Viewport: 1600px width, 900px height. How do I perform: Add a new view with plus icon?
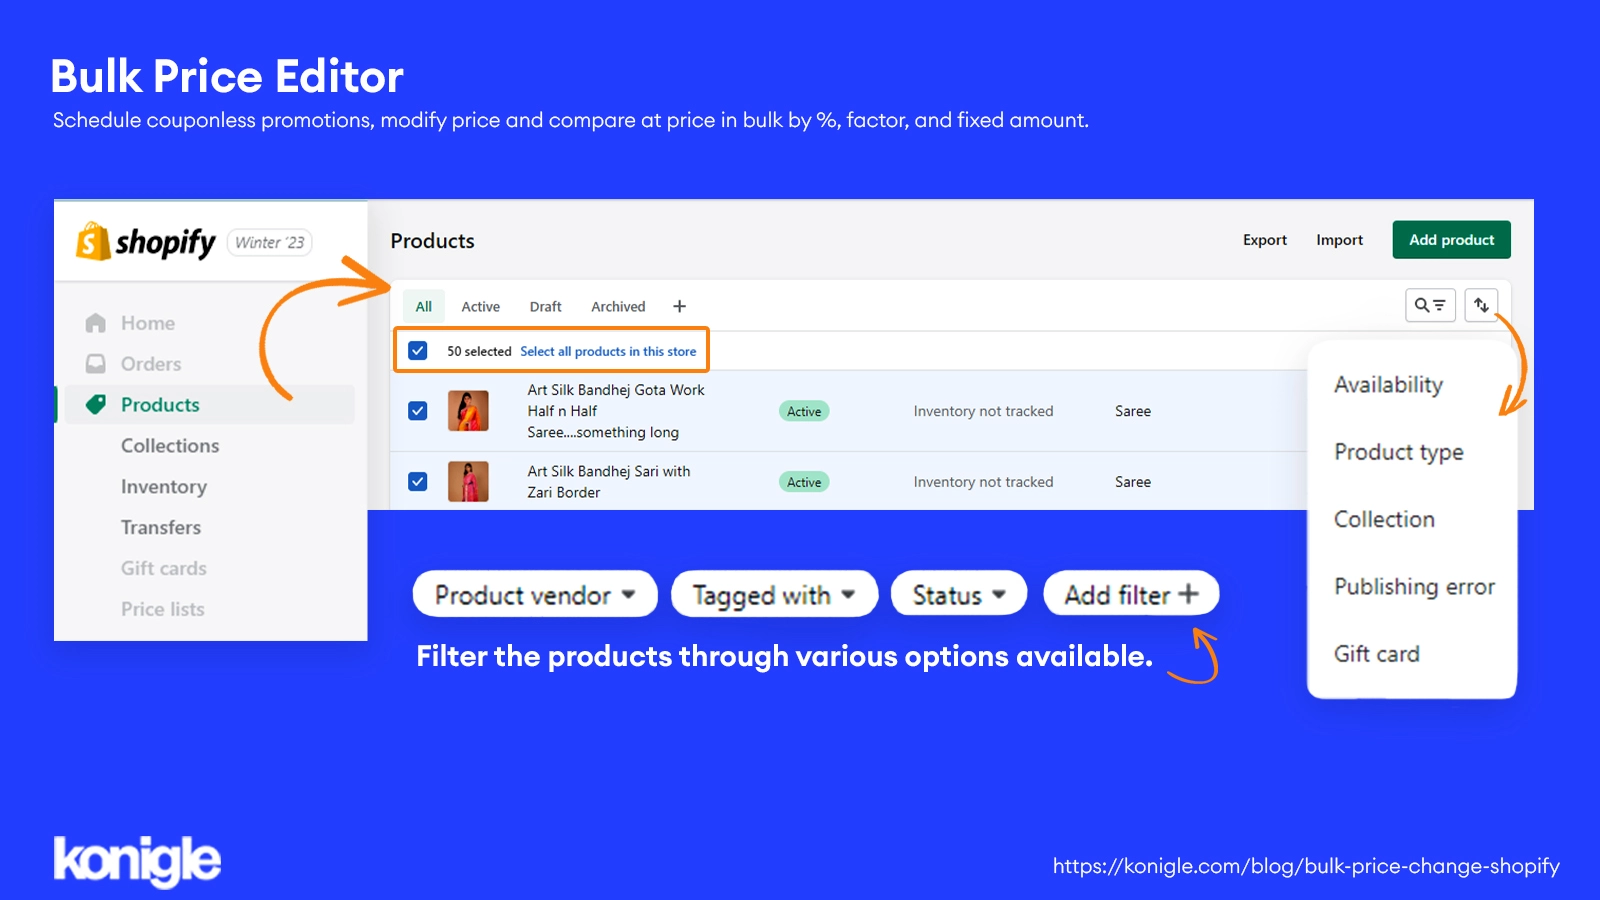[679, 306]
